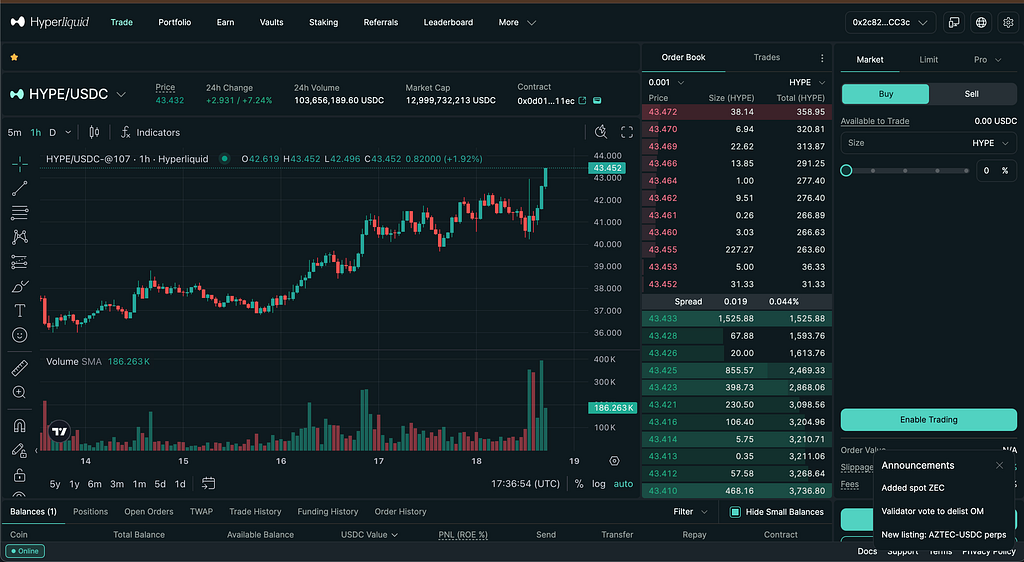Switch to the Trades tab
Viewport: 1024px width, 562px height.
click(767, 57)
